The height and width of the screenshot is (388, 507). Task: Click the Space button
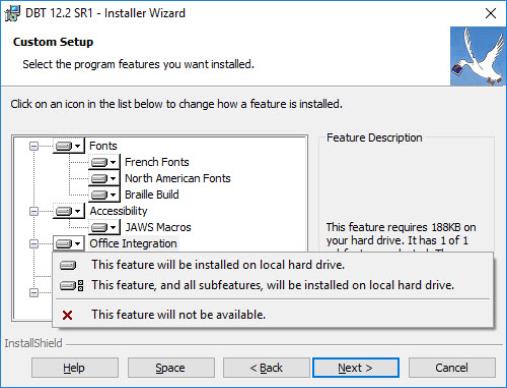tap(171, 368)
